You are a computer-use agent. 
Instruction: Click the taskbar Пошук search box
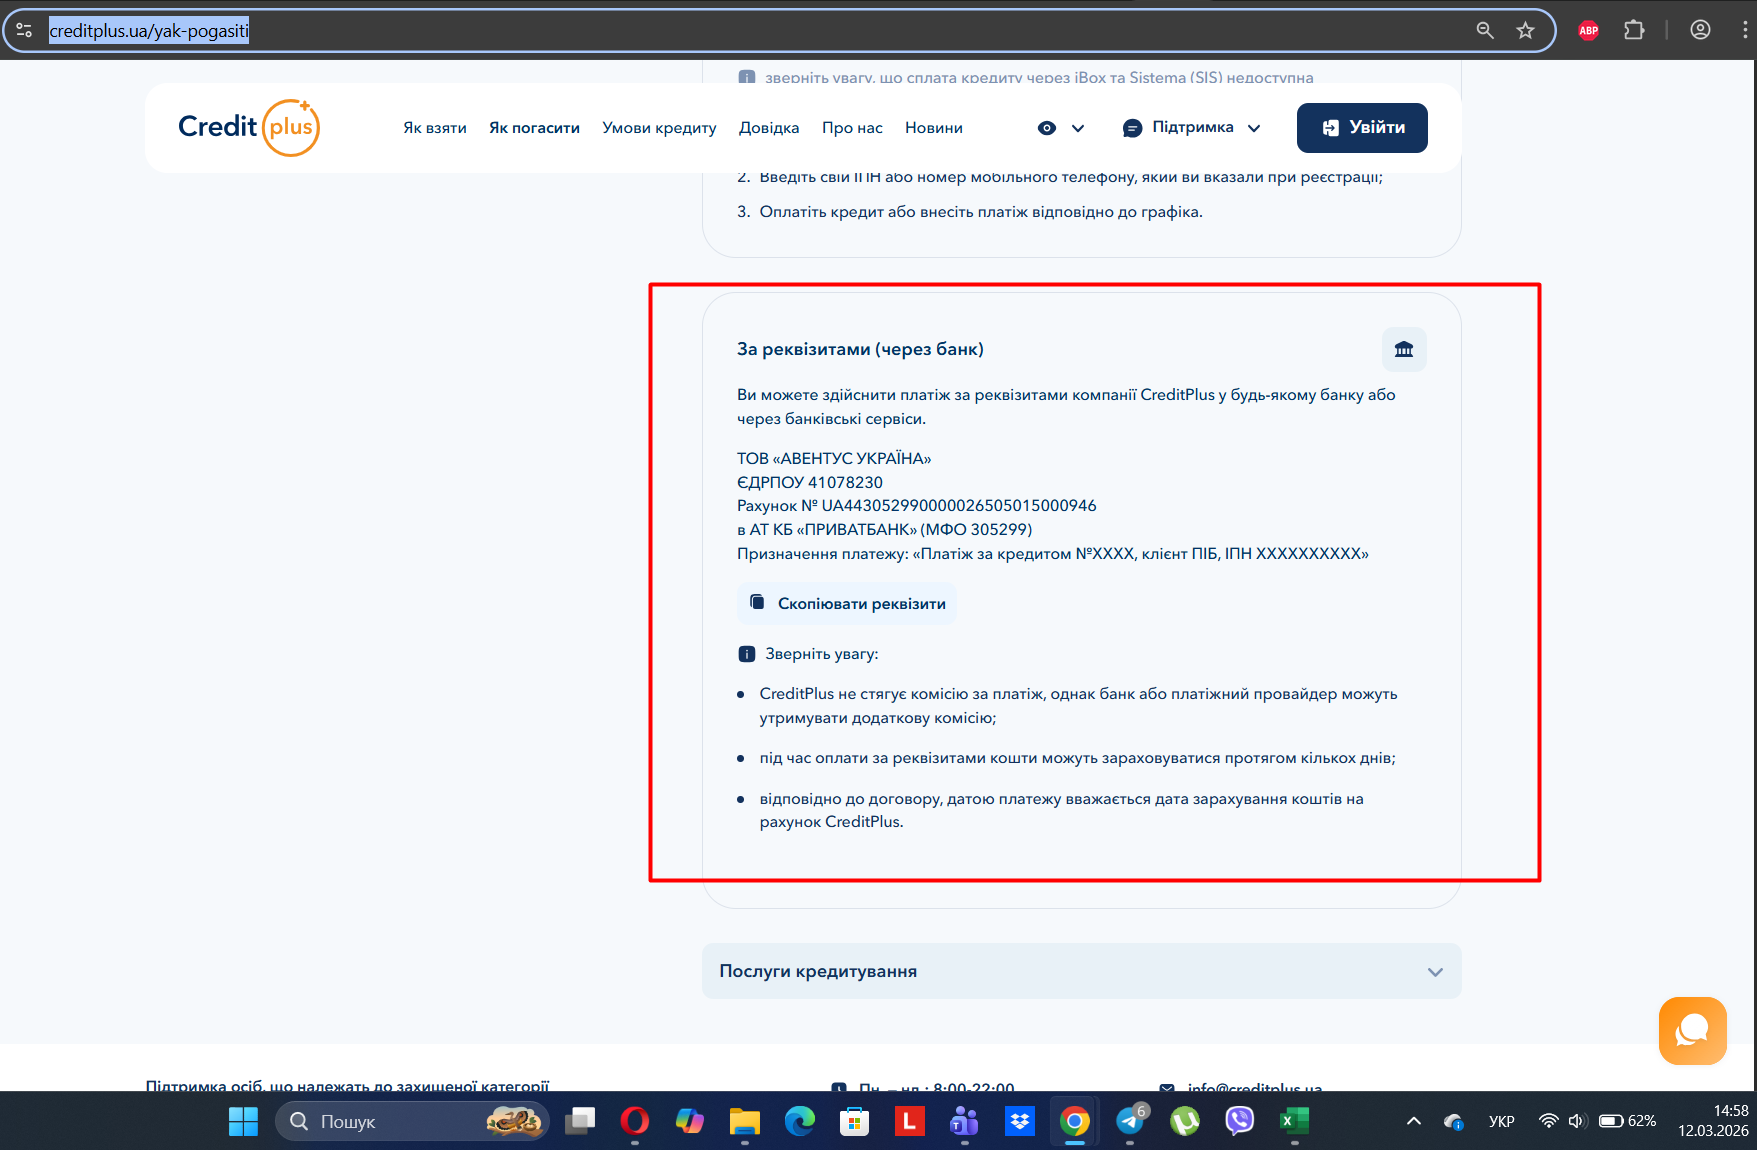coord(412,1121)
